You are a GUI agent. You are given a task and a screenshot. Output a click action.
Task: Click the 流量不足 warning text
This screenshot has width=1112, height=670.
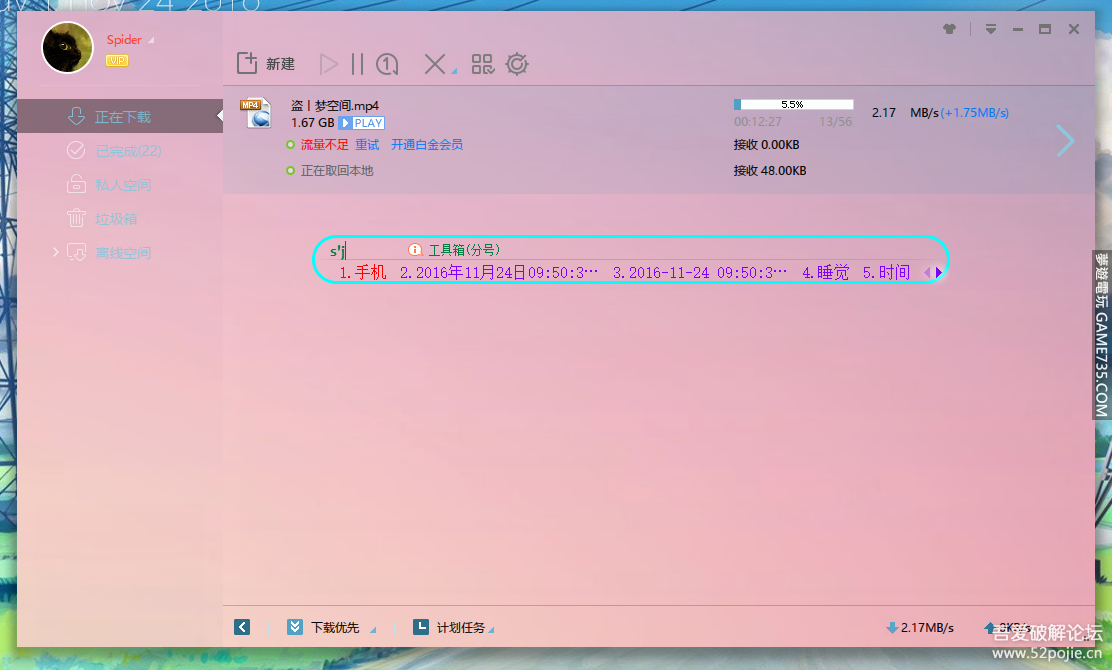[x=324, y=145]
